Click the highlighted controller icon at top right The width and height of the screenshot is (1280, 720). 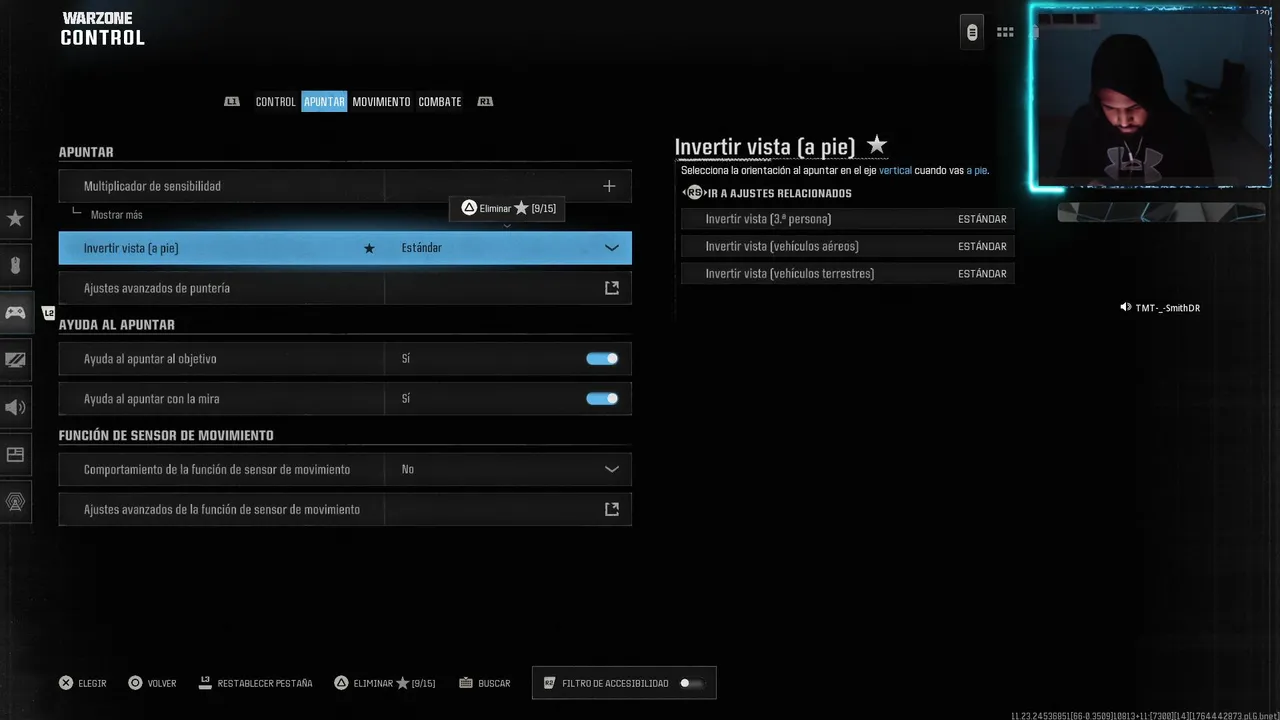[972, 32]
